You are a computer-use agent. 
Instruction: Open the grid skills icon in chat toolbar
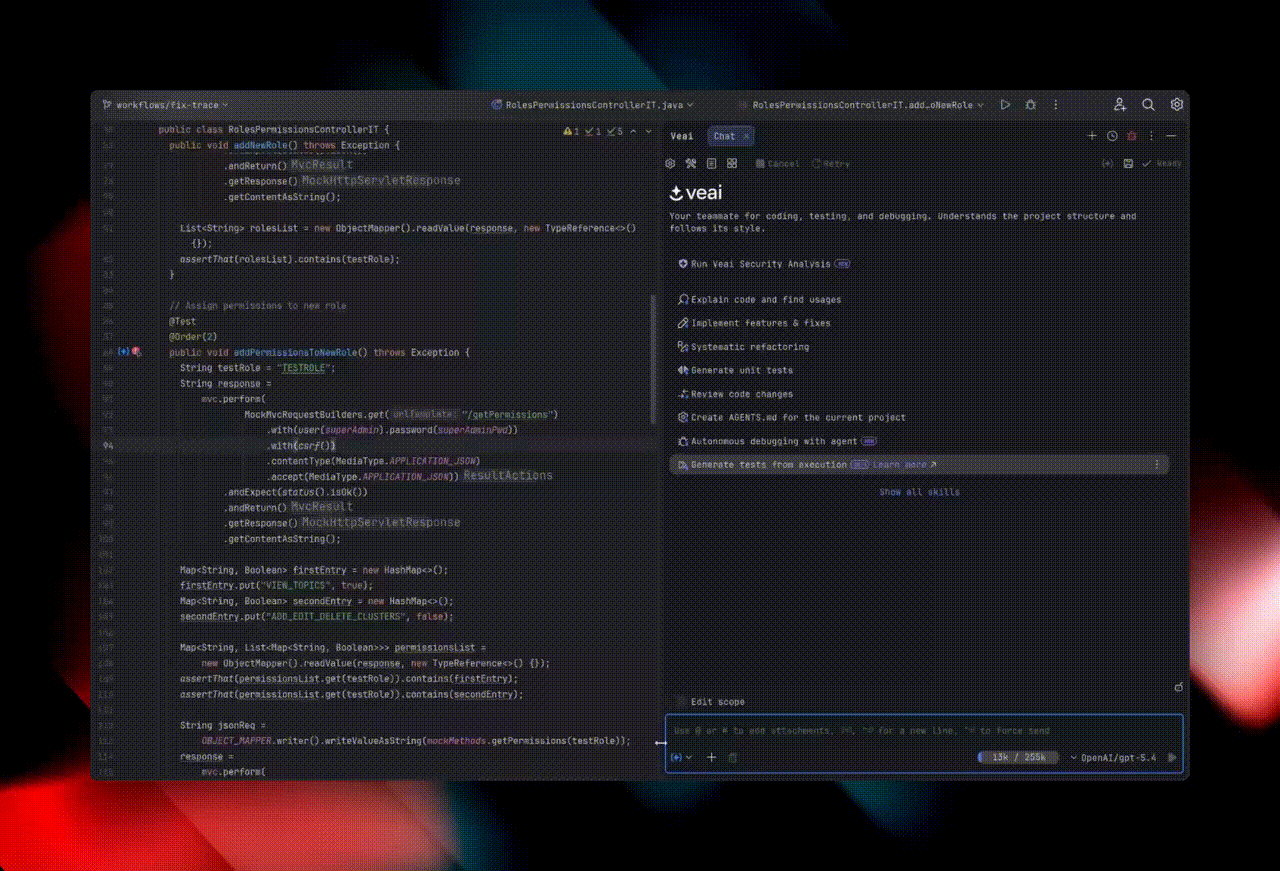[x=732, y=163]
